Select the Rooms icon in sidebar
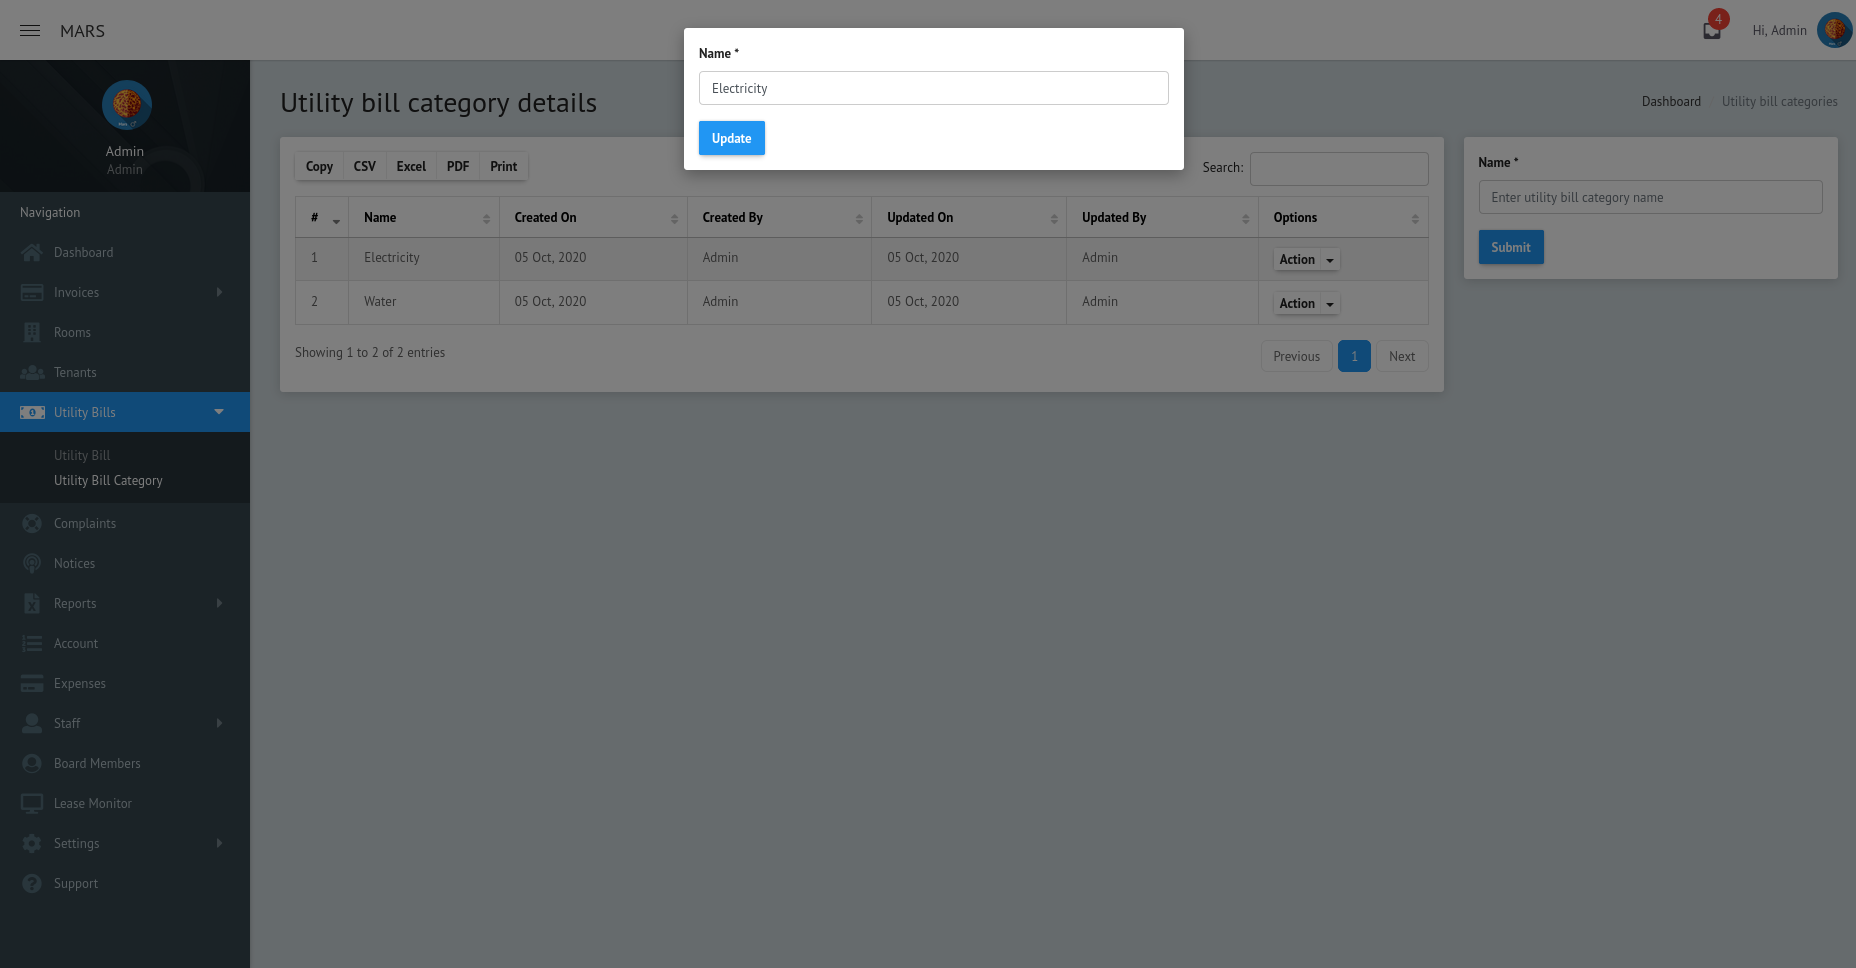Screen dimensions: 1856x968 (x=33, y=332)
